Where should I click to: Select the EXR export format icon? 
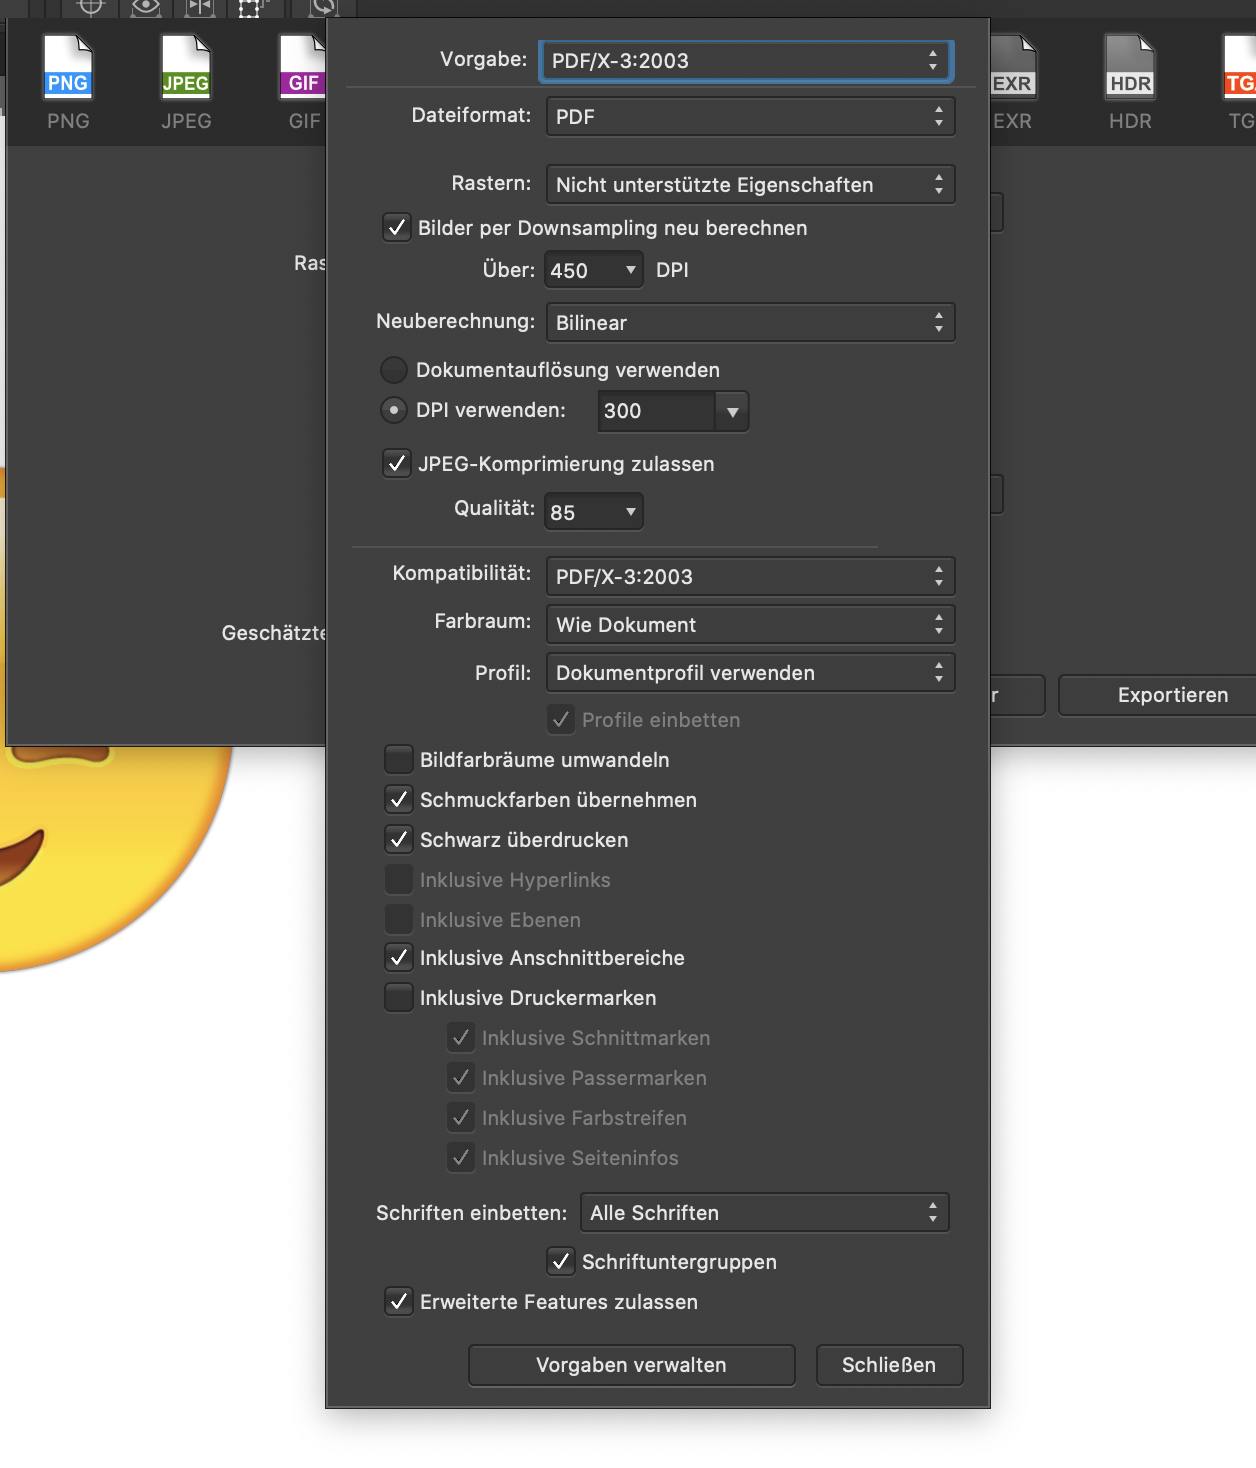[1012, 67]
